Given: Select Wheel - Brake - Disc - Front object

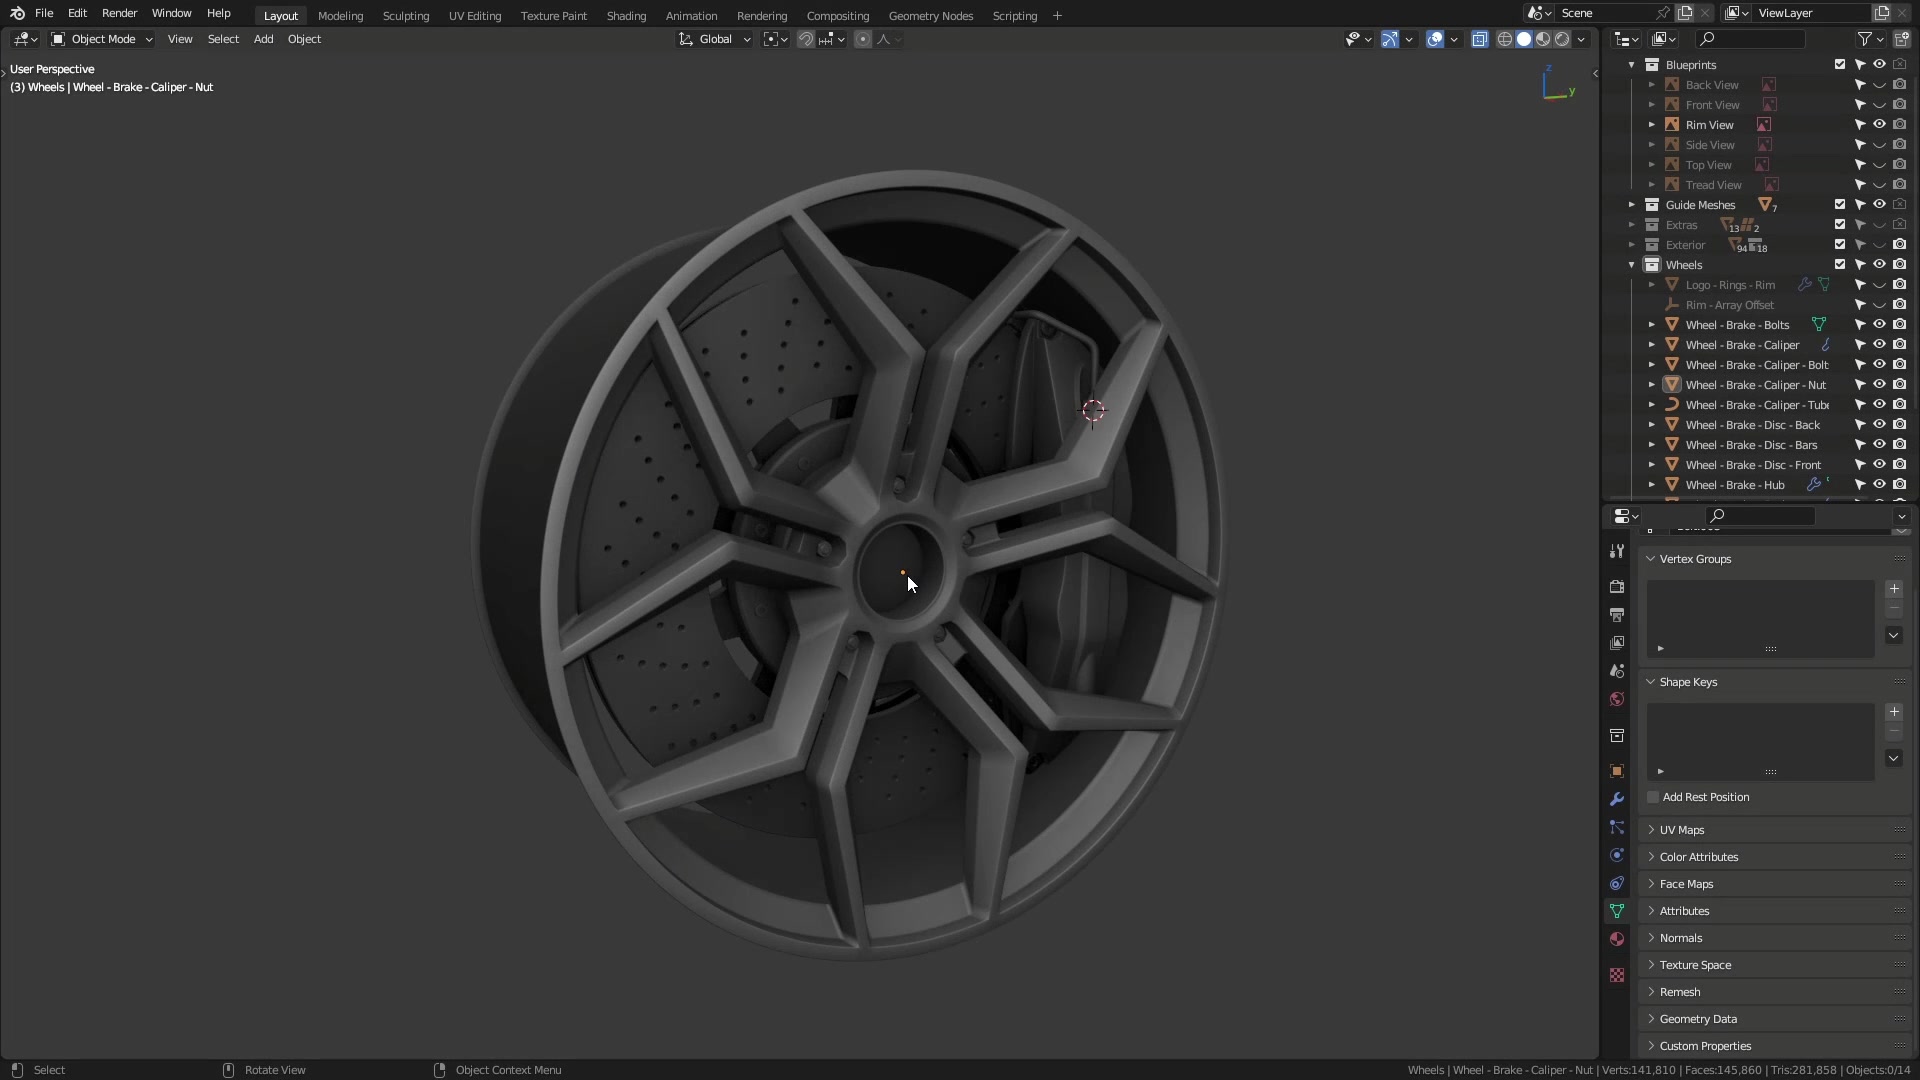Looking at the screenshot, I should pos(1753,465).
